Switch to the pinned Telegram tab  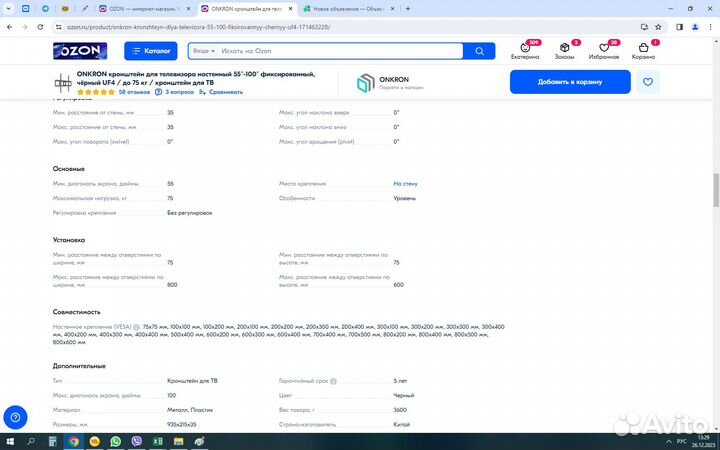click(45, 9)
